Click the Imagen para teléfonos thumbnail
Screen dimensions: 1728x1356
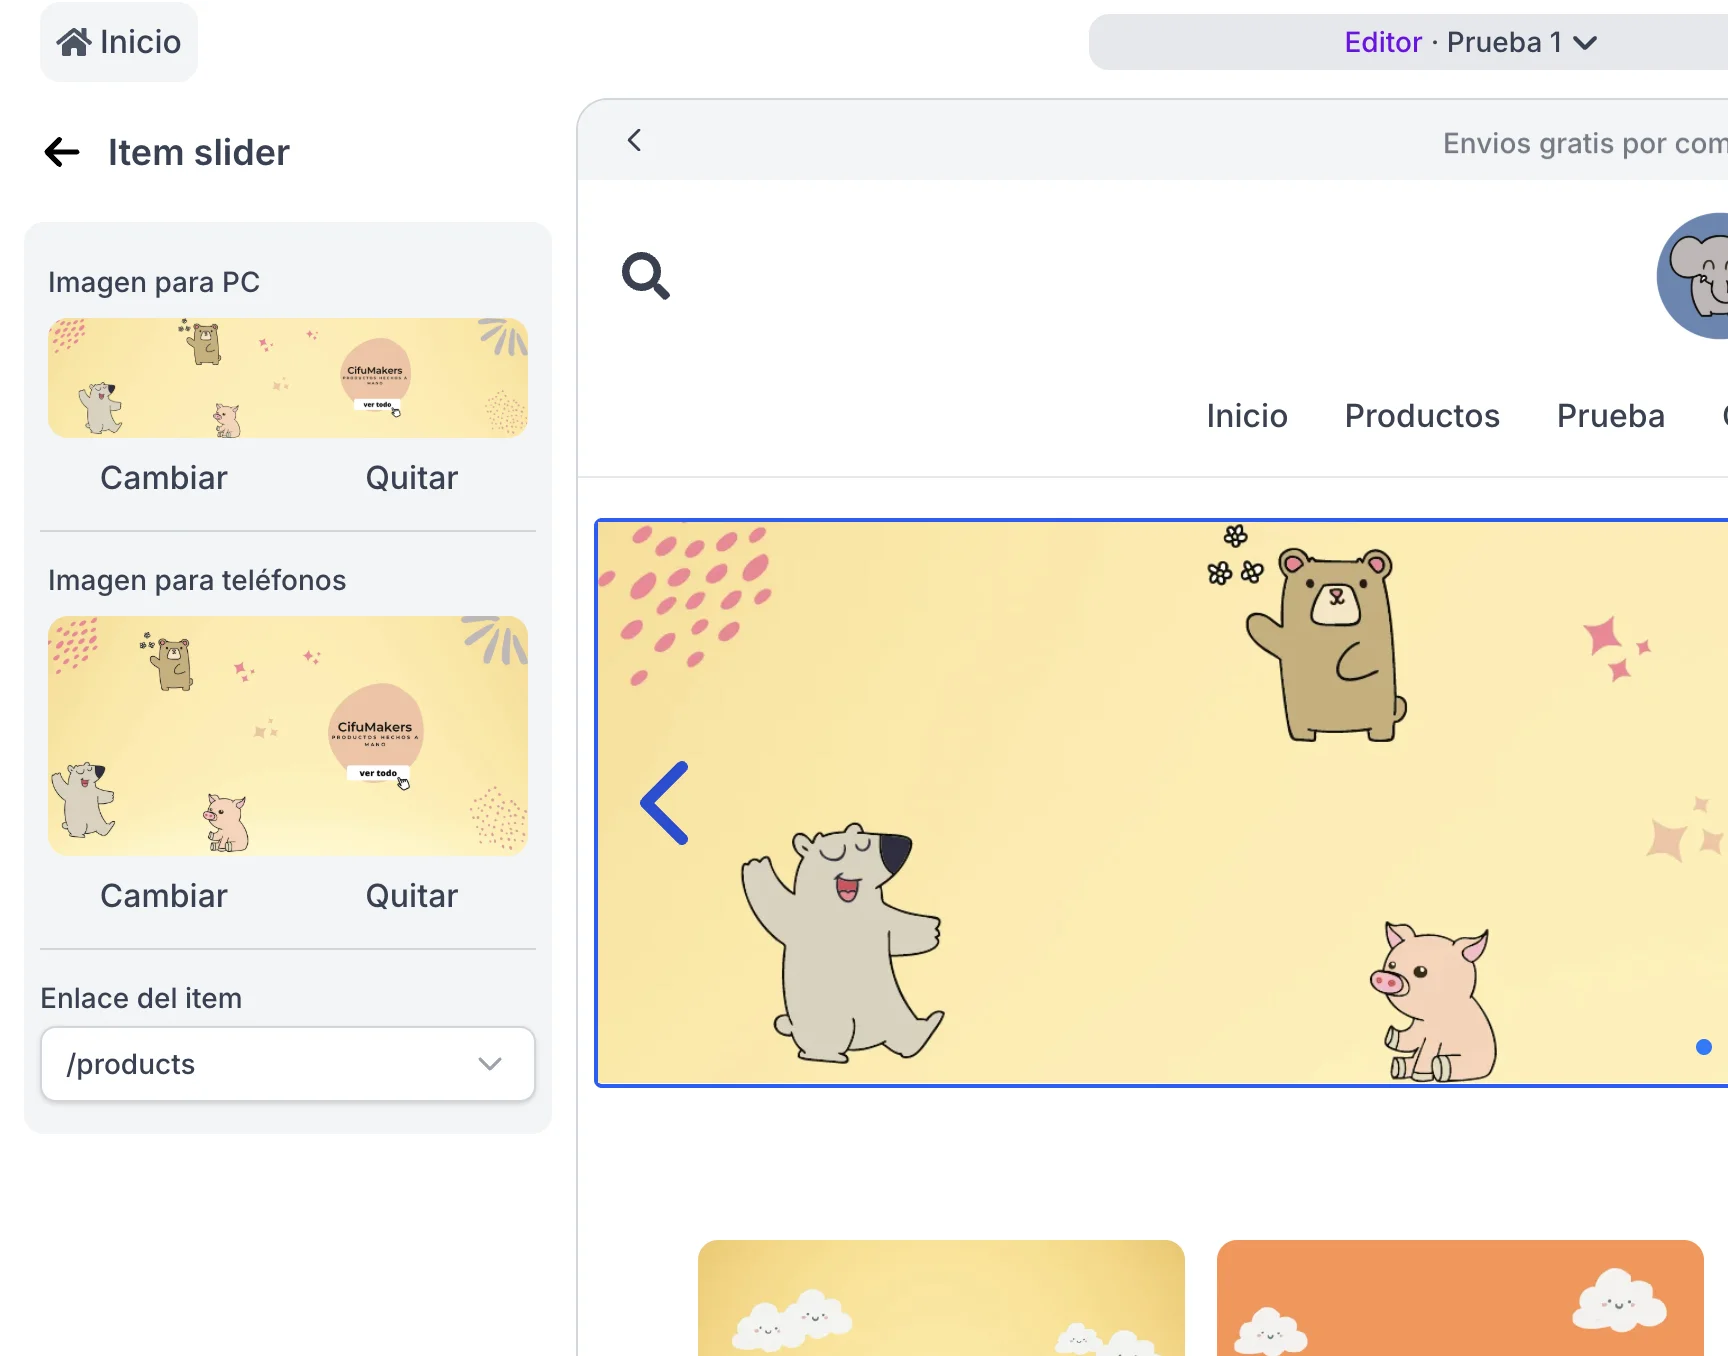288,736
